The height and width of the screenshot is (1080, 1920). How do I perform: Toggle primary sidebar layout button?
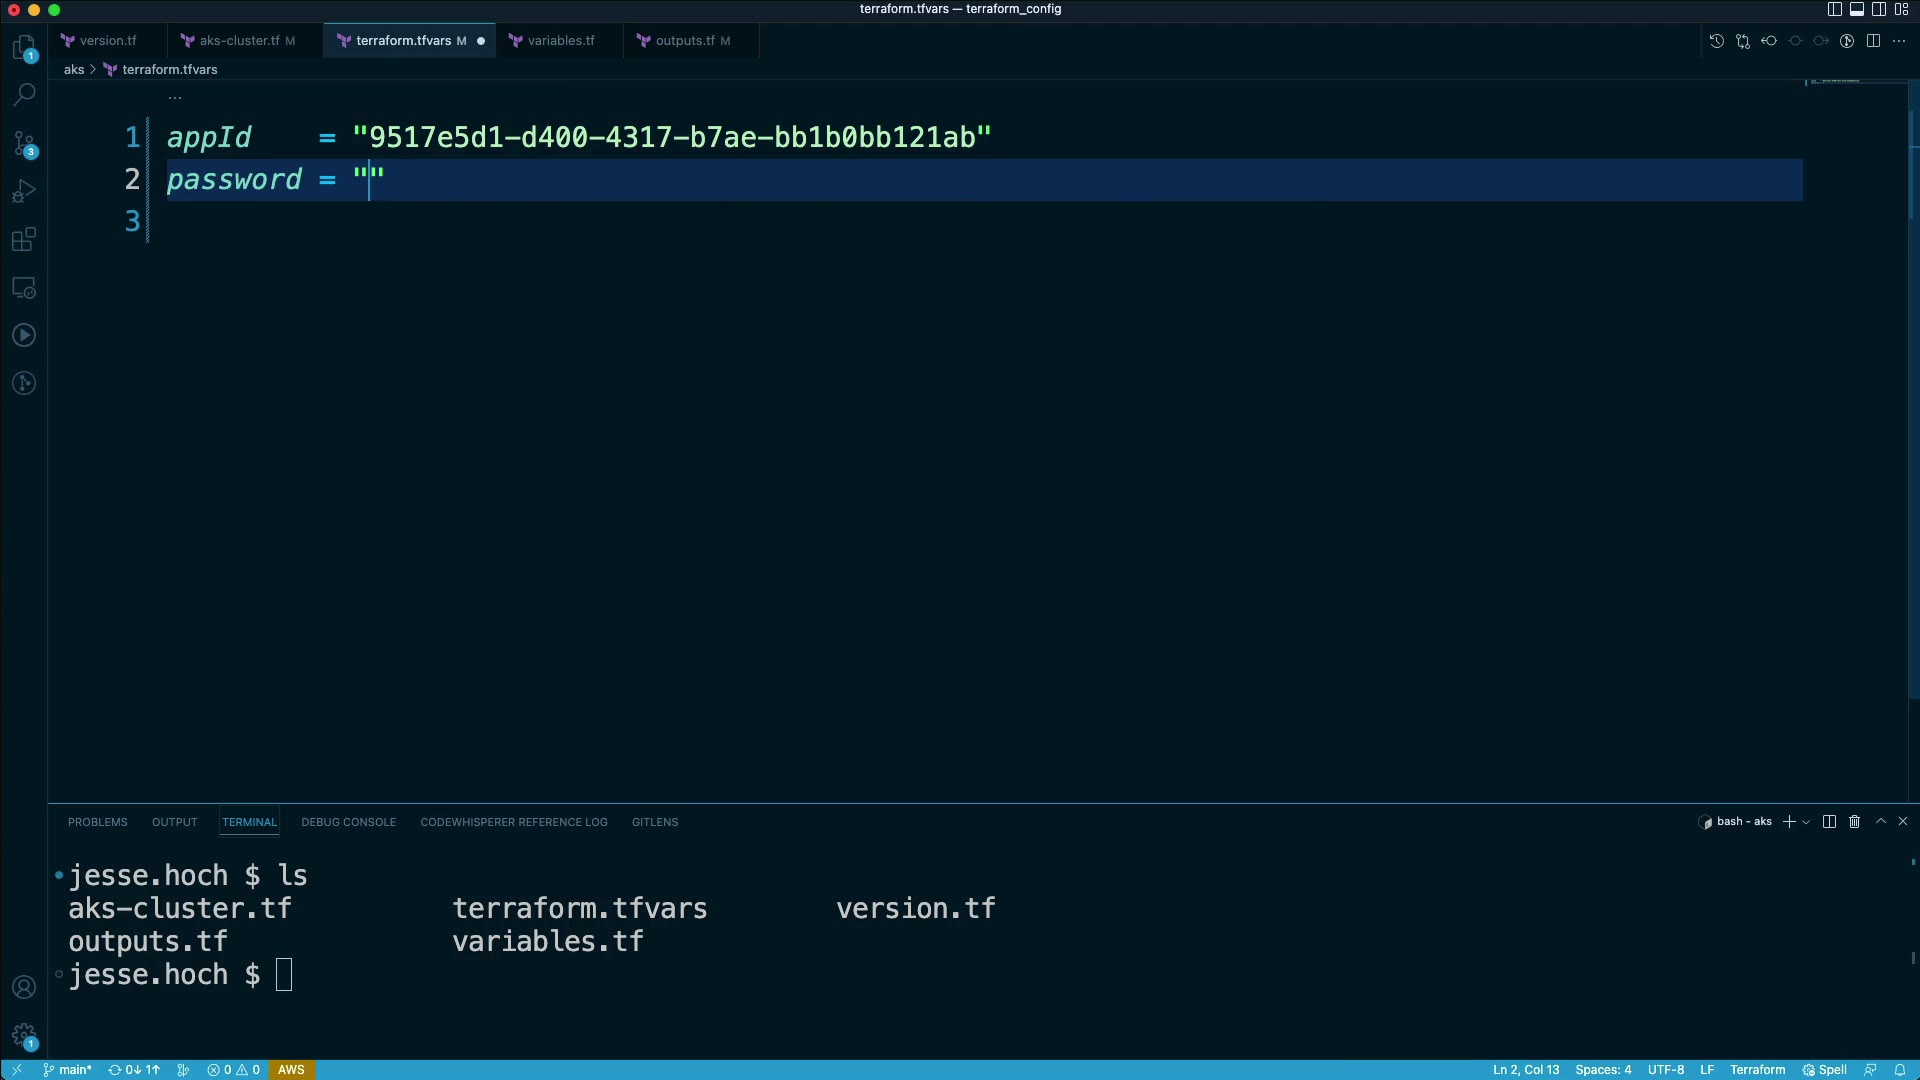(1834, 9)
